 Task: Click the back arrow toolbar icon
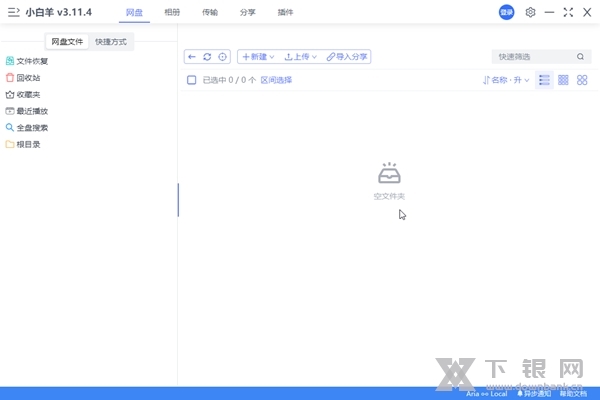click(192, 57)
